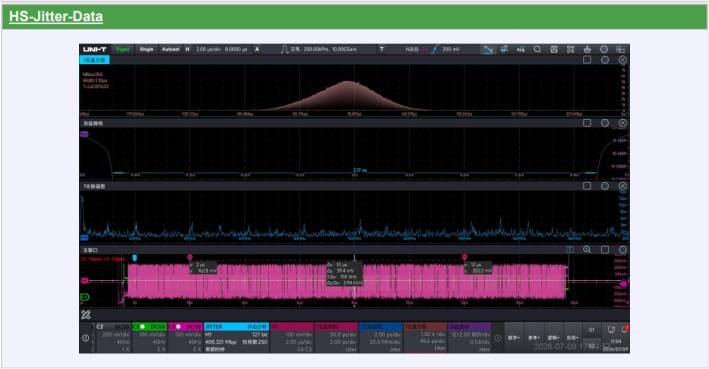Click the Autoset button
Image resolution: width=709 pixels, height=369 pixels.
click(170, 49)
